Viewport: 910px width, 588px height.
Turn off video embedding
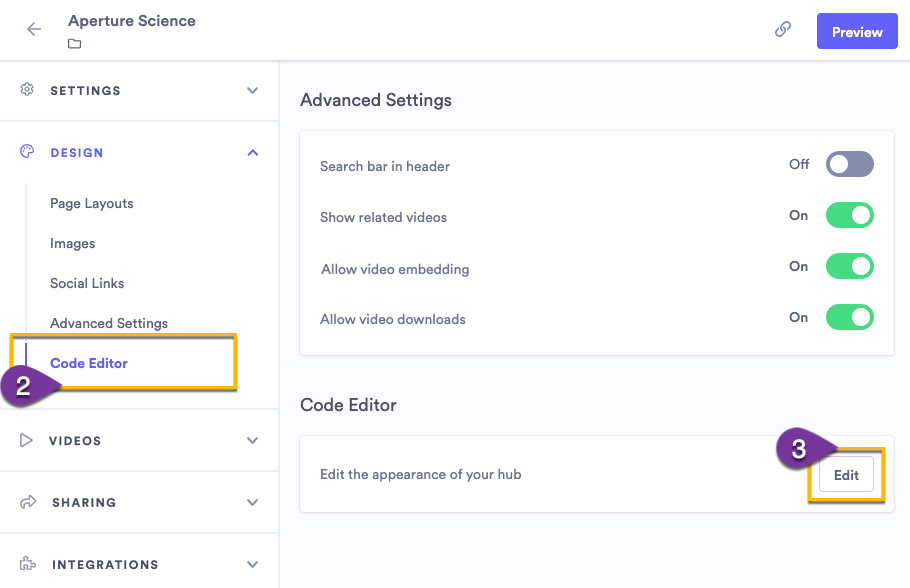point(849,265)
